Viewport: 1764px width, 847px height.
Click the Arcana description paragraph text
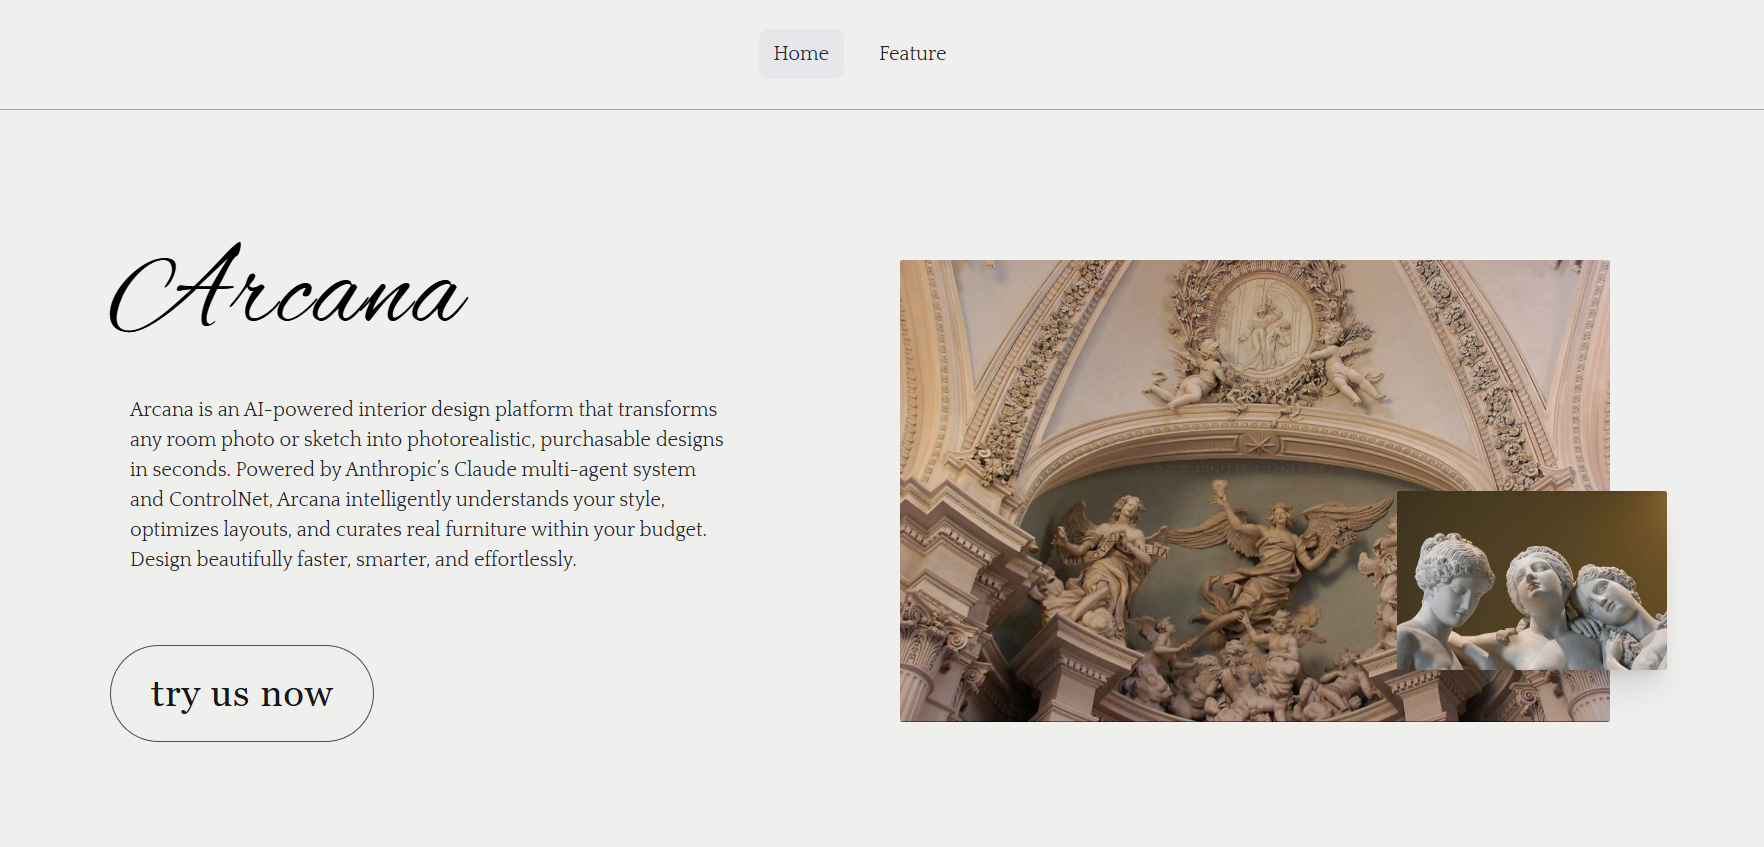(427, 484)
